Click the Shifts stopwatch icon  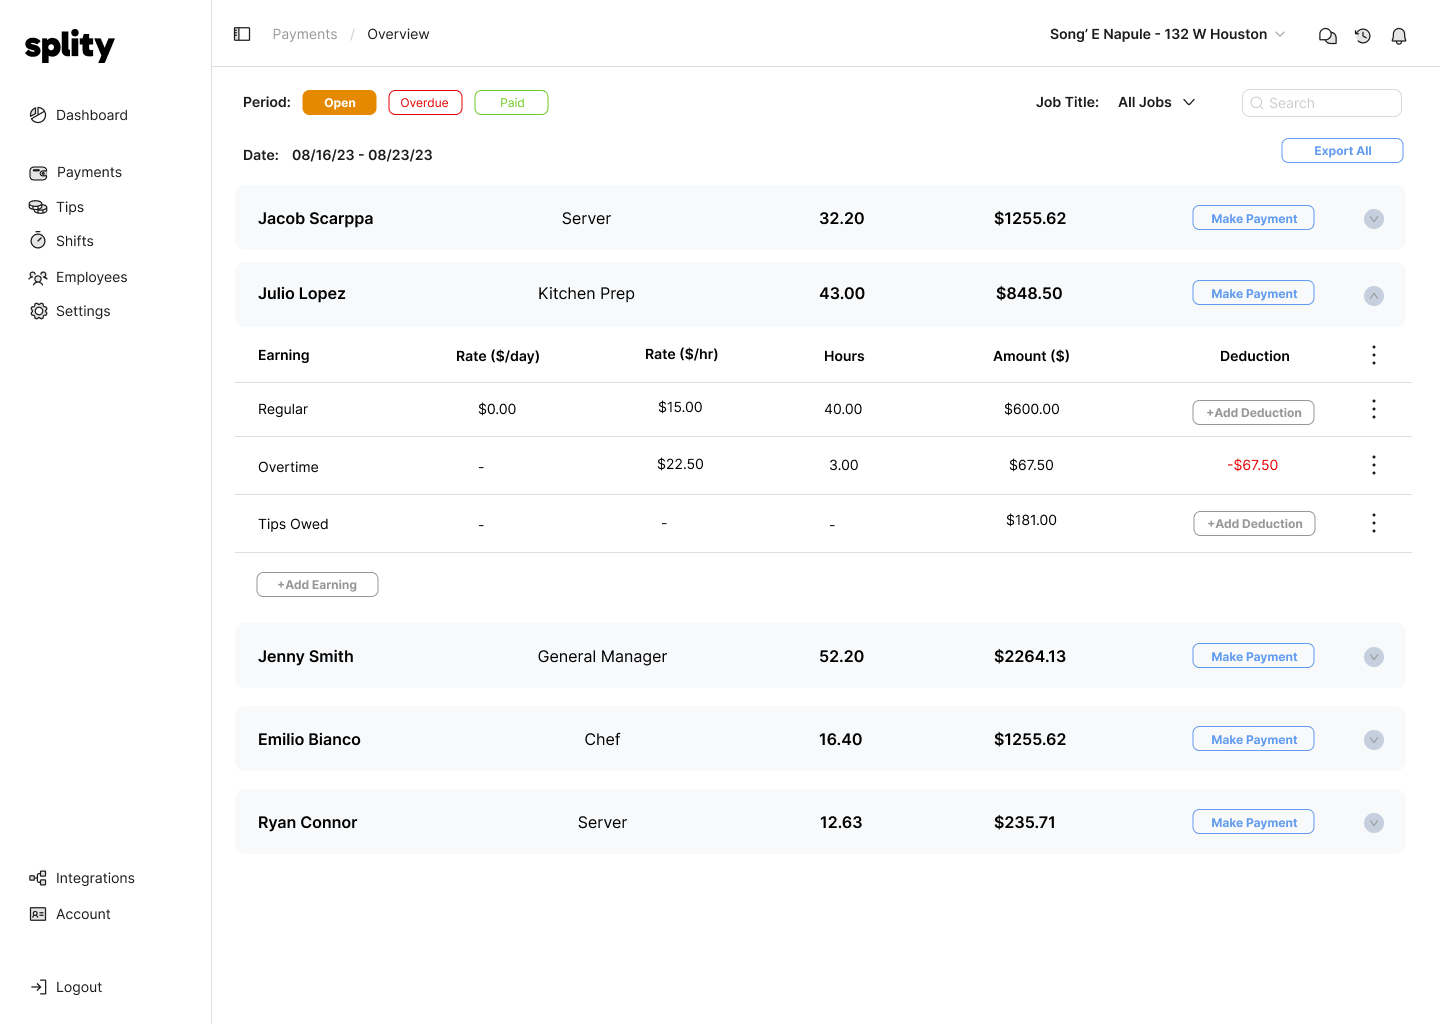tap(38, 240)
